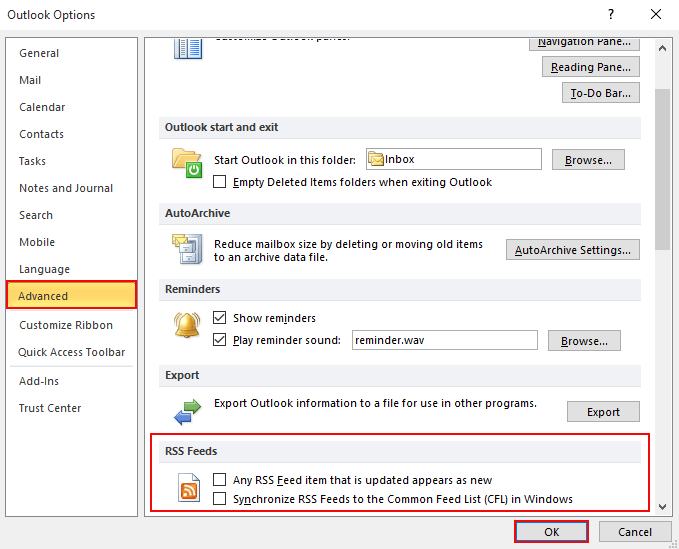Click the Outlook panes layout icon
This screenshot has height=549, width=679.
point(188,48)
